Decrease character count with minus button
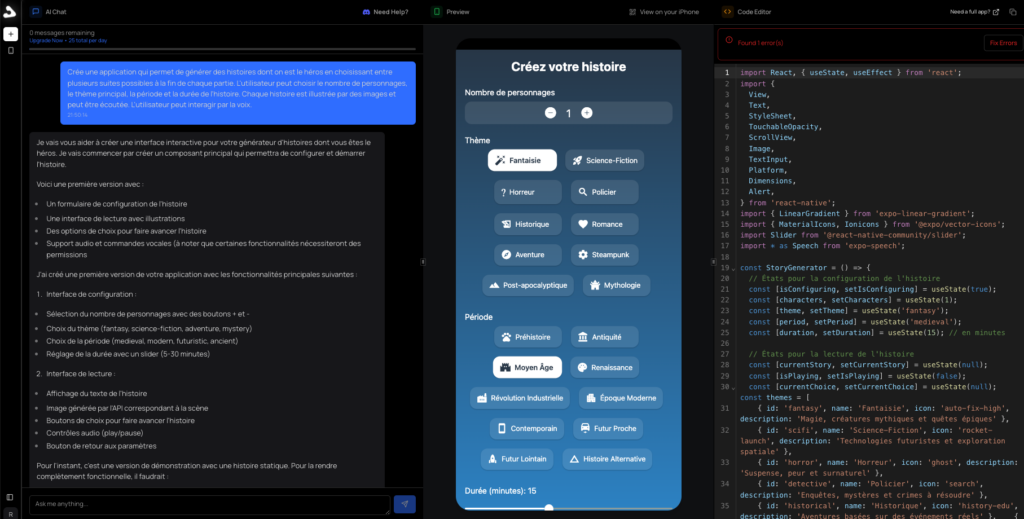The width and height of the screenshot is (1024, 519). [x=550, y=113]
